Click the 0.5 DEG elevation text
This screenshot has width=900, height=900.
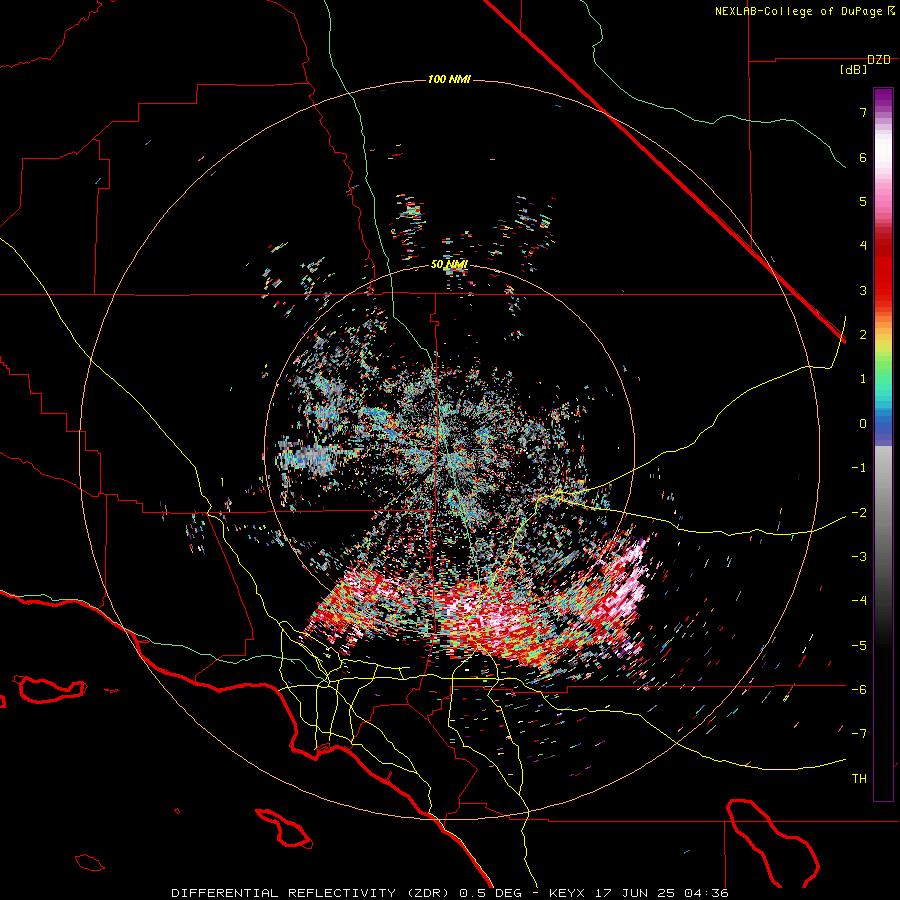pos(490,893)
